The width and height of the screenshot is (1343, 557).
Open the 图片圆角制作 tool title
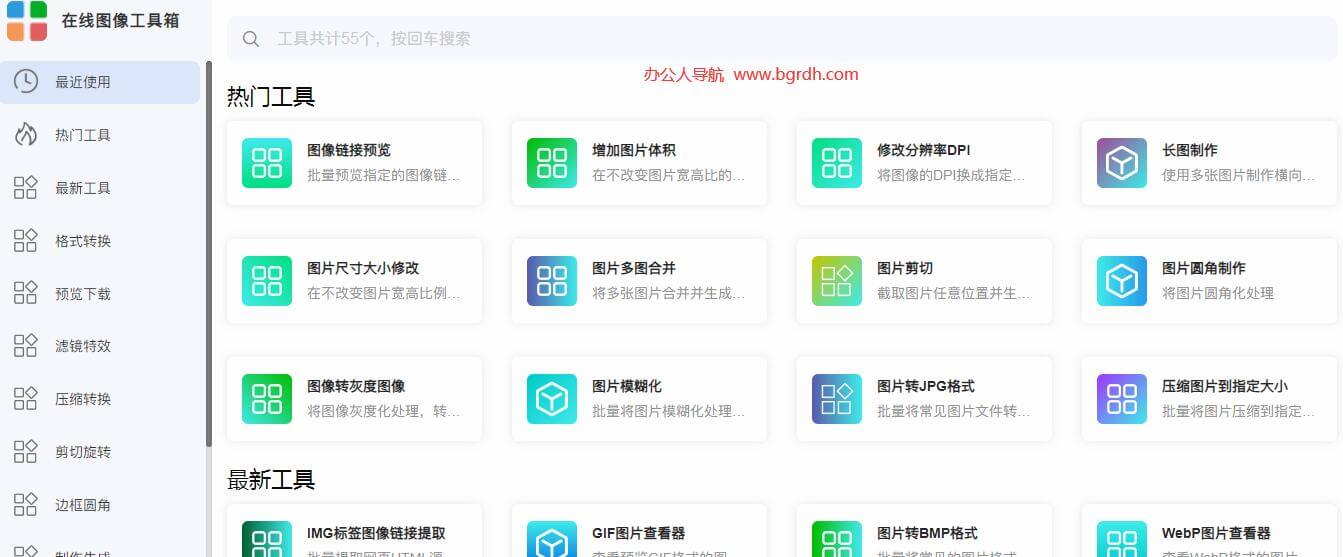click(x=1204, y=268)
